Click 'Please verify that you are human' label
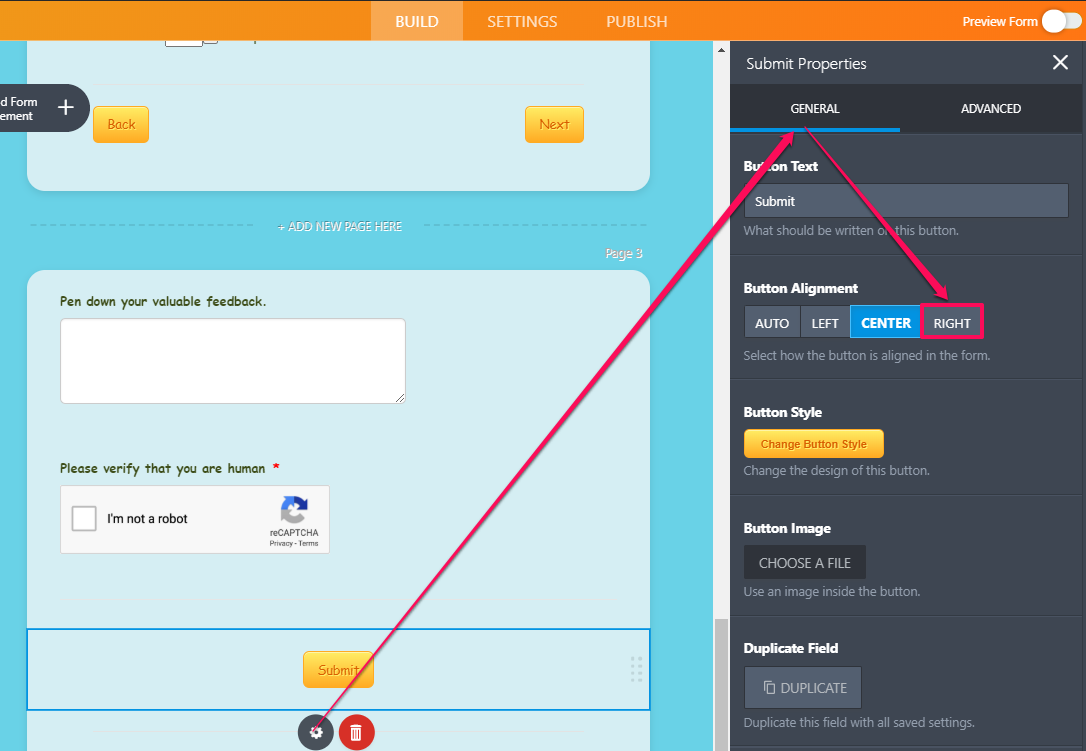This screenshot has width=1086, height=751. click(163, 468)
